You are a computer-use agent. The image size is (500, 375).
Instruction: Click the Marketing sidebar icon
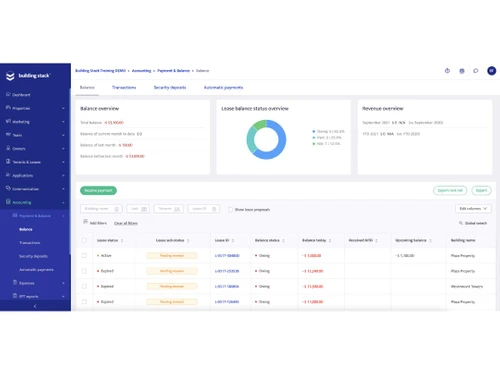point(8,121)
